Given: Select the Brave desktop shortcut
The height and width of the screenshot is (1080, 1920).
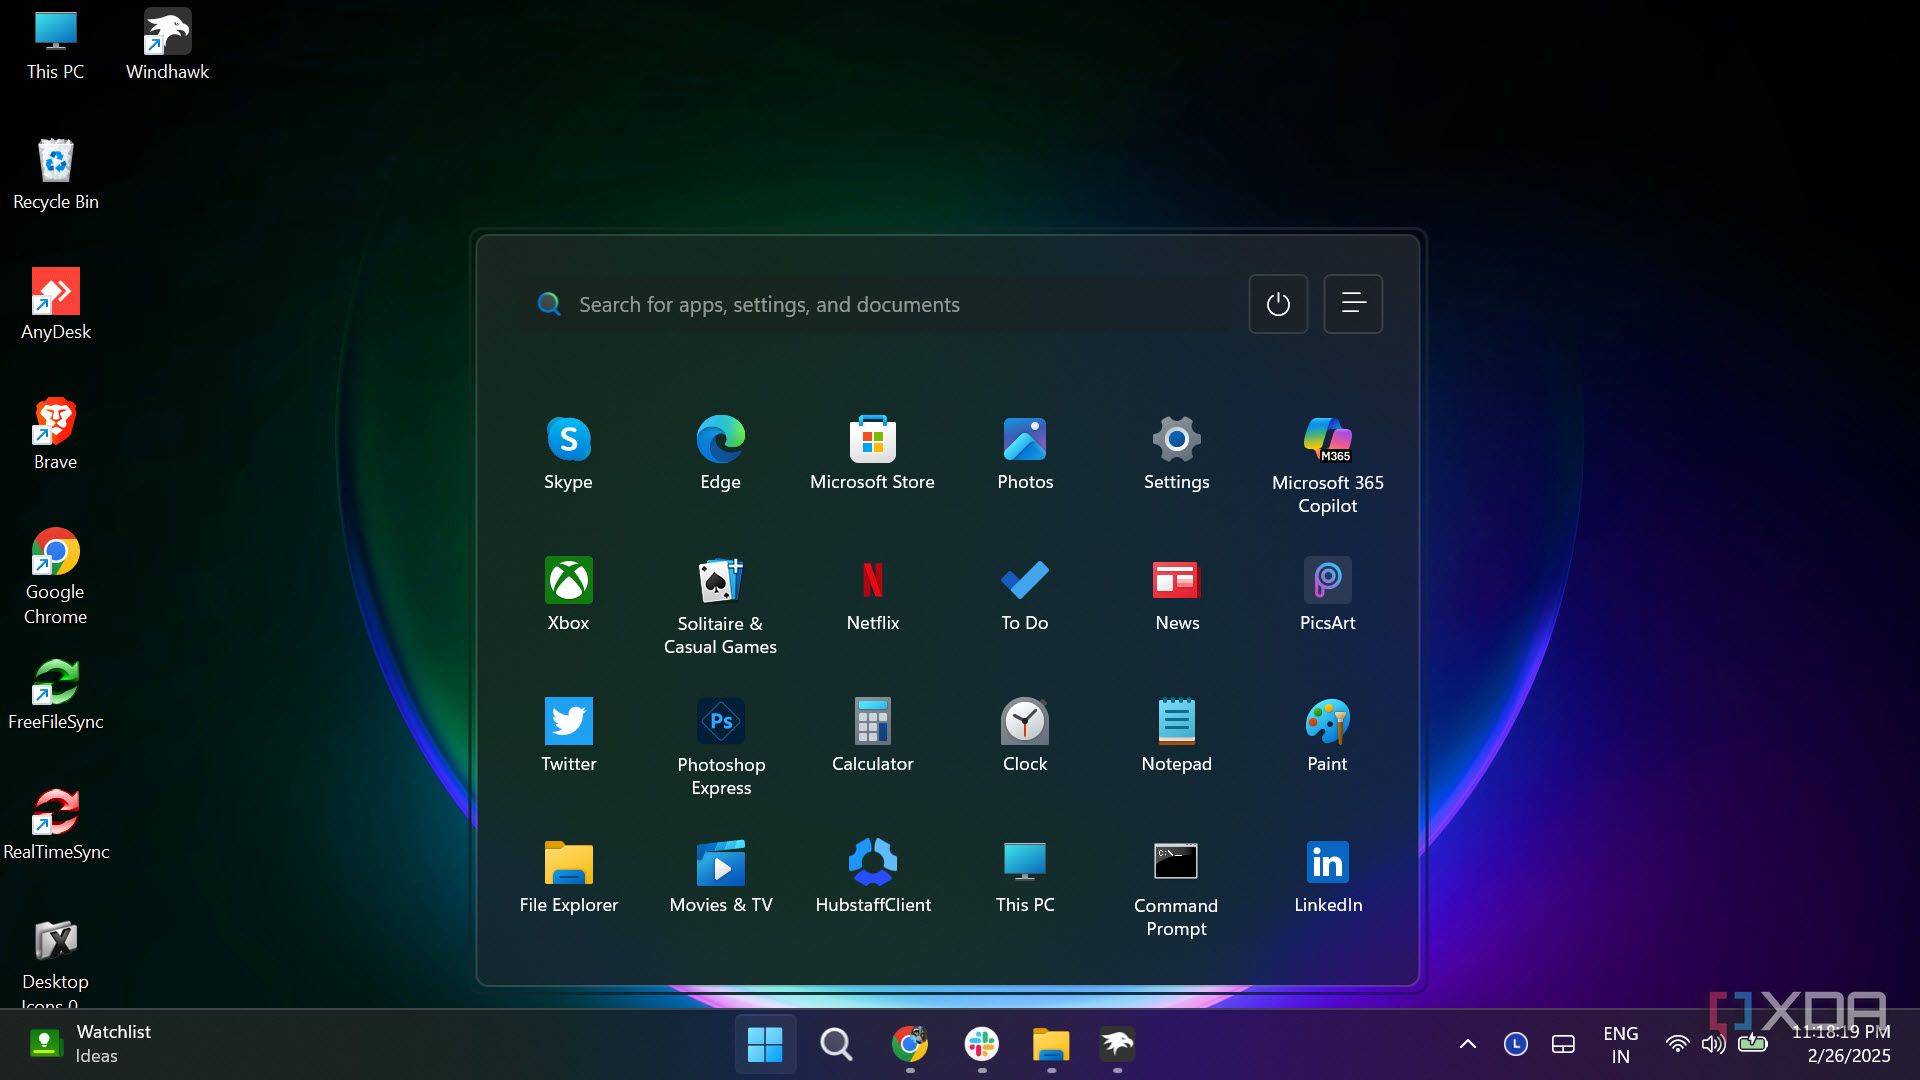Looking at the screenshot, I should [x=56, y=435].
